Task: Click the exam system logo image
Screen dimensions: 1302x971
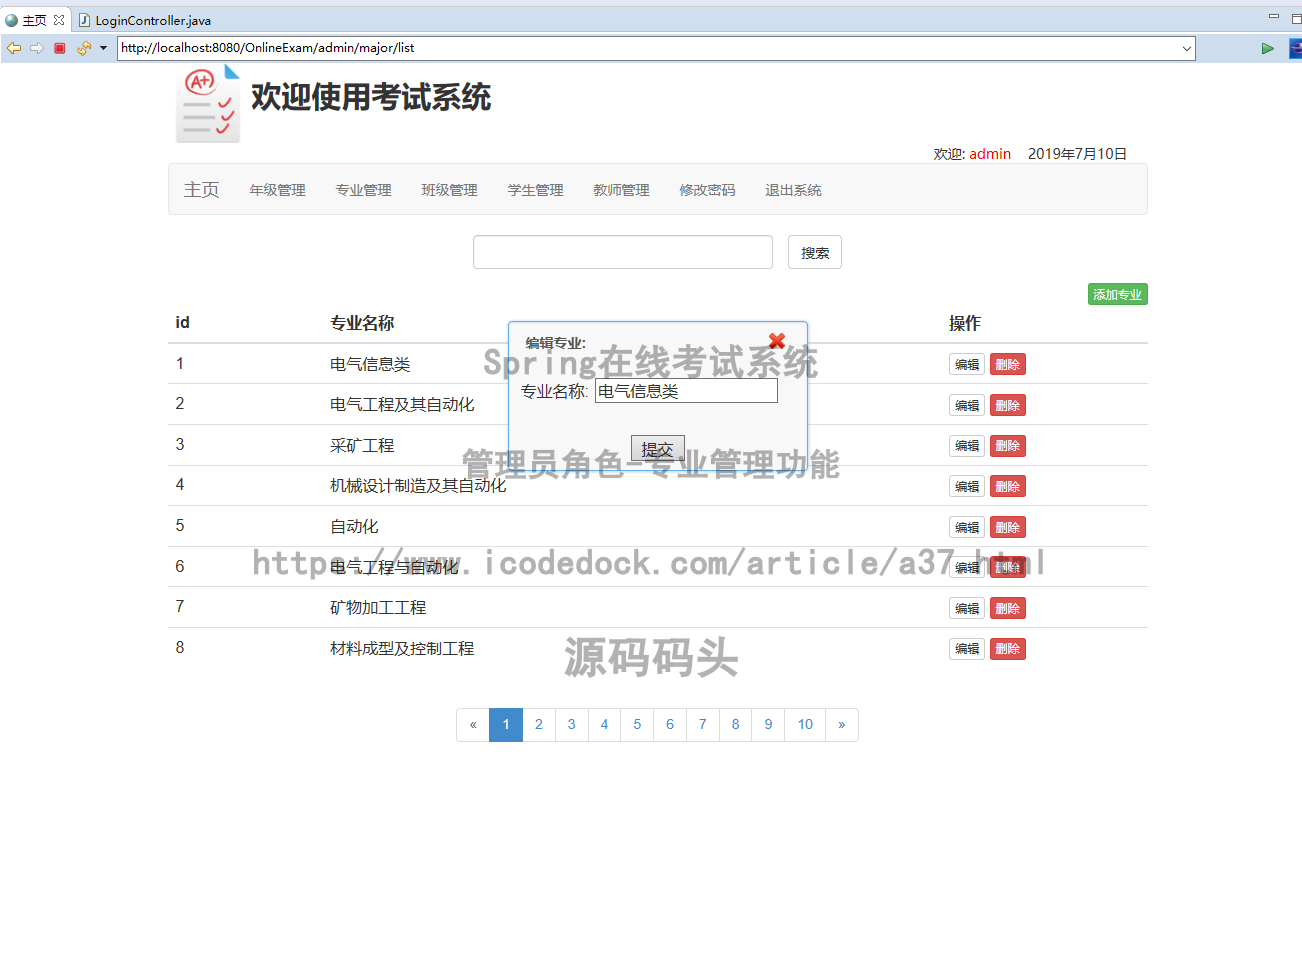Action: point(208,105)
